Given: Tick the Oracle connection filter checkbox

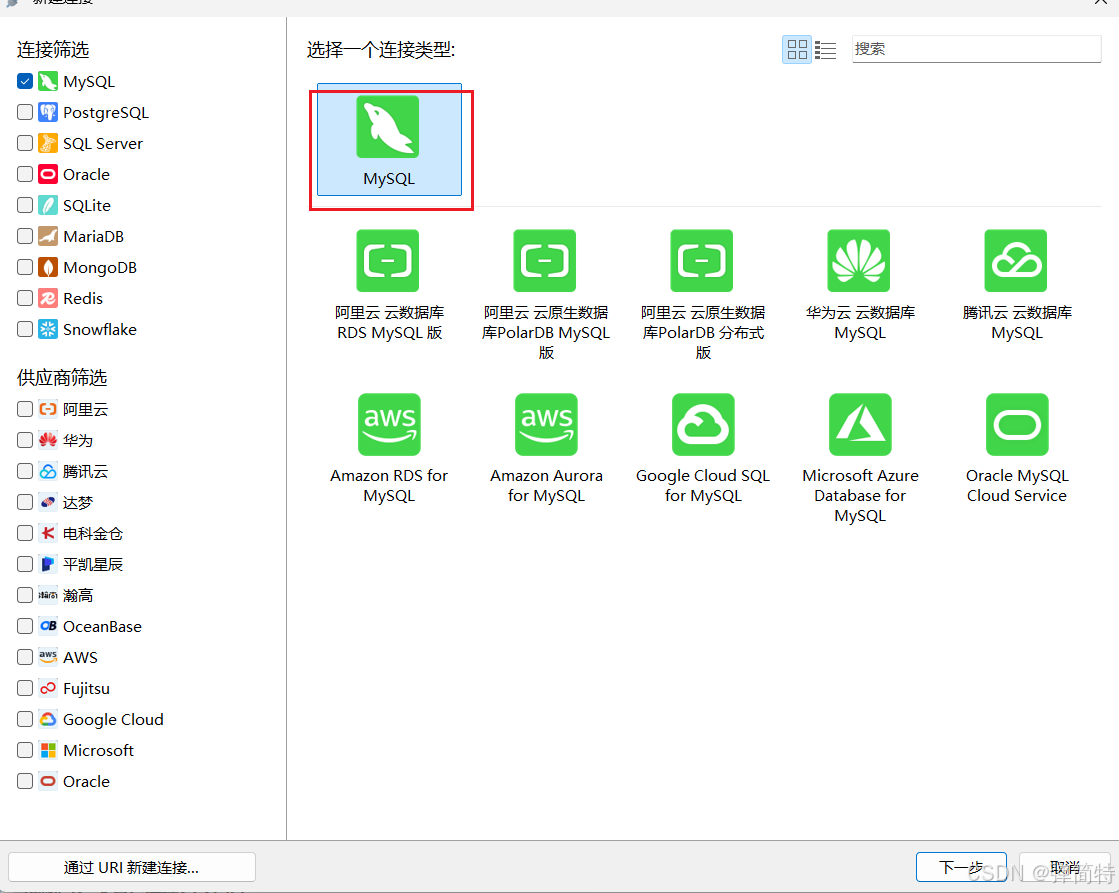Looking at the screenshot, I should pyautogui.click(x=25, y=174).
